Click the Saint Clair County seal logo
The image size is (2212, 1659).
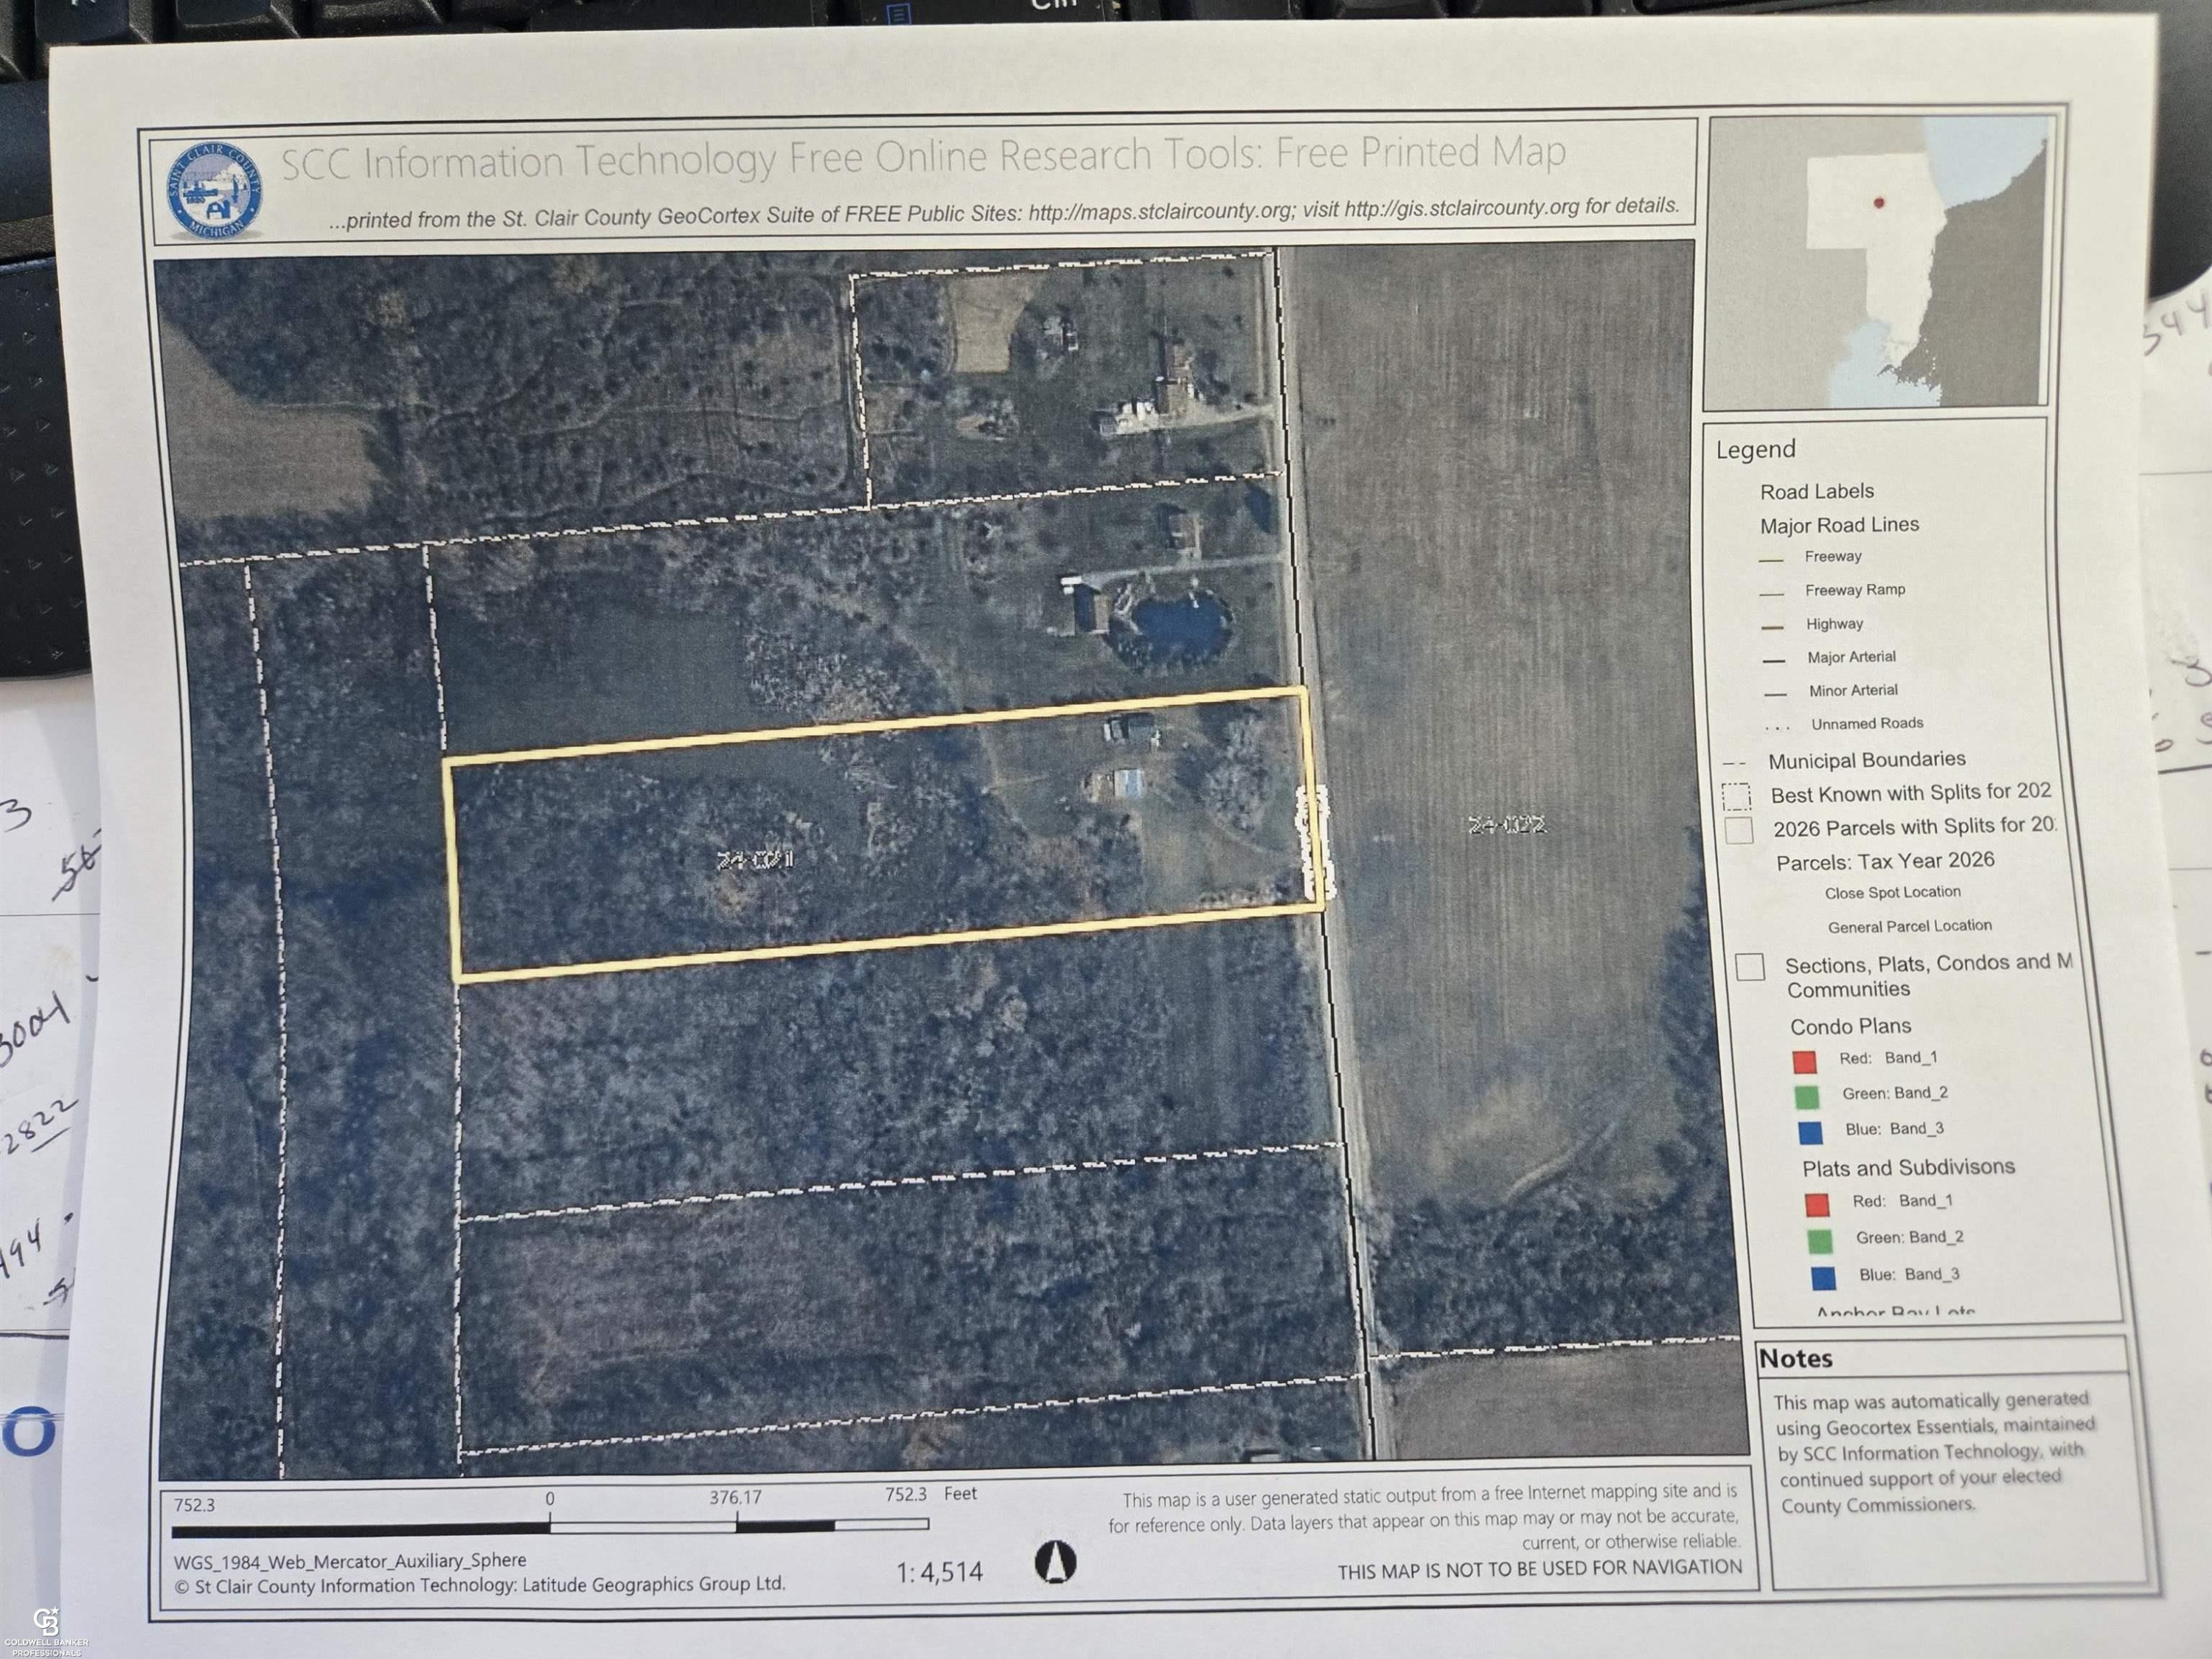pyautogui.click(x=215, y=190)
